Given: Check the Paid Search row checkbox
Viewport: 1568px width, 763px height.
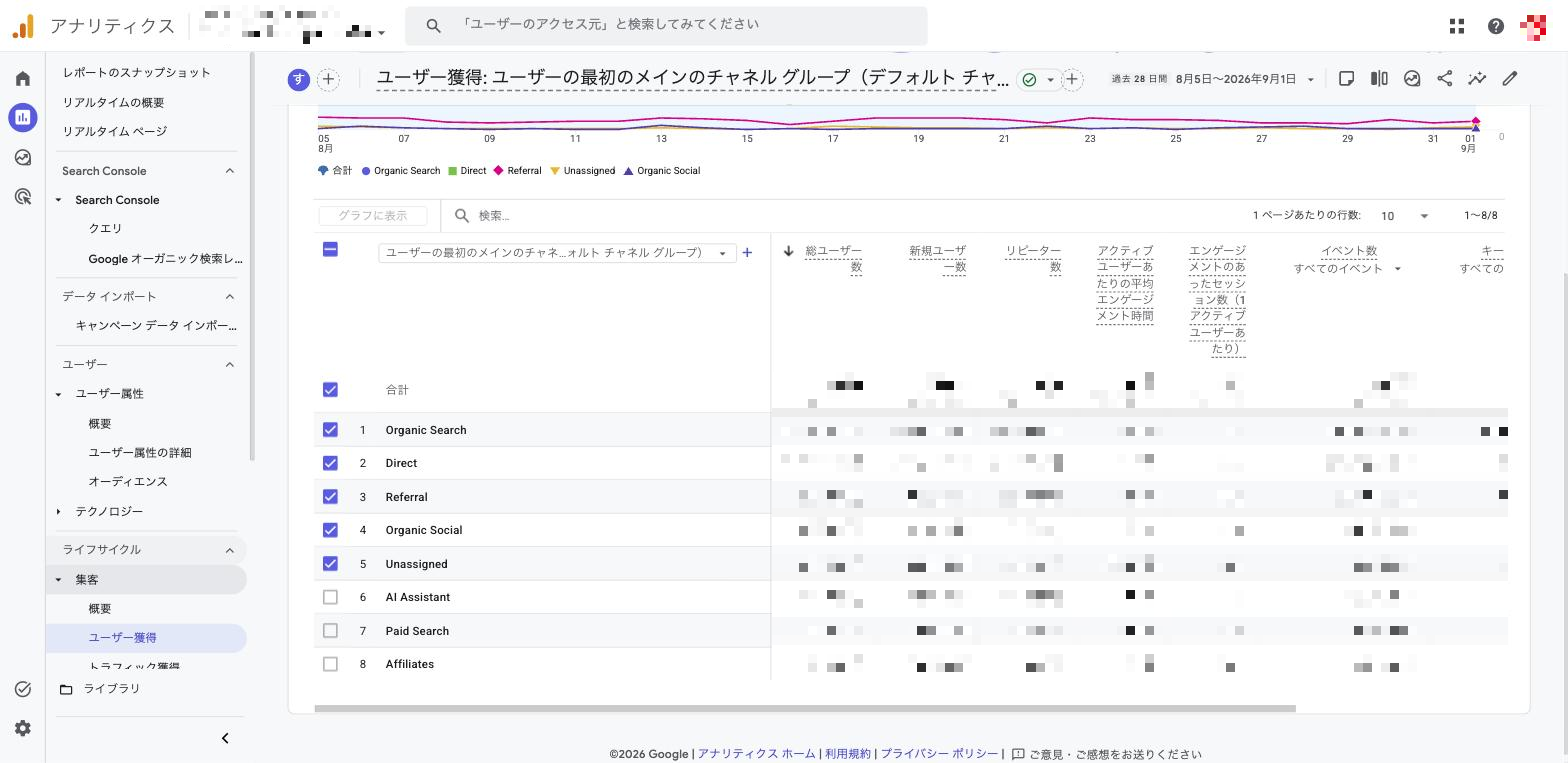Looking at the screenshot, I should tap(330, 631).
